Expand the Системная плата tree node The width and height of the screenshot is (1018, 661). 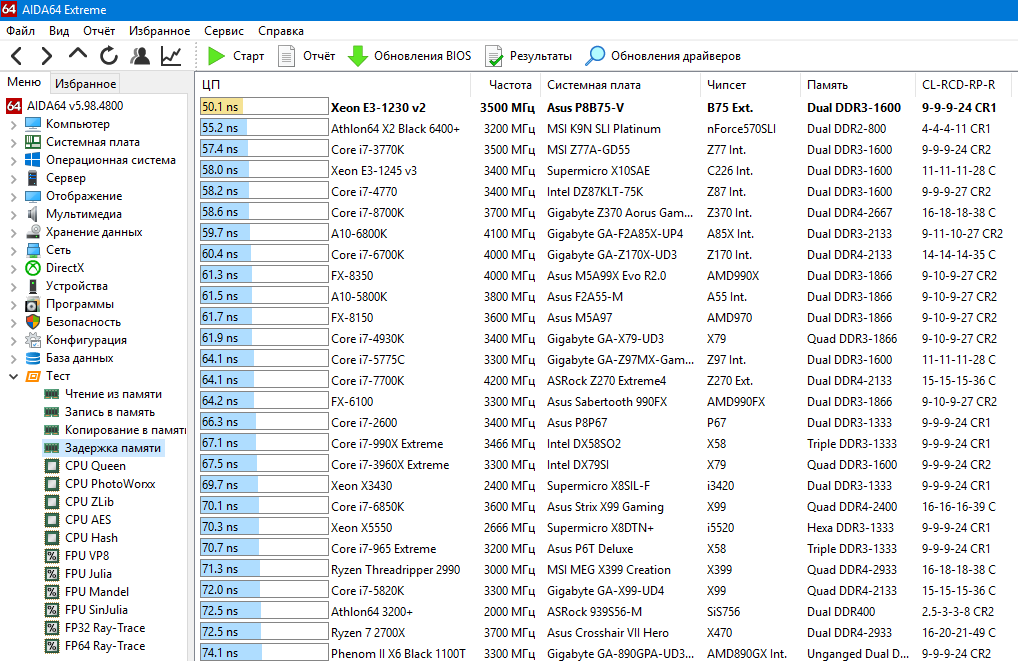[x=14, y=142]
